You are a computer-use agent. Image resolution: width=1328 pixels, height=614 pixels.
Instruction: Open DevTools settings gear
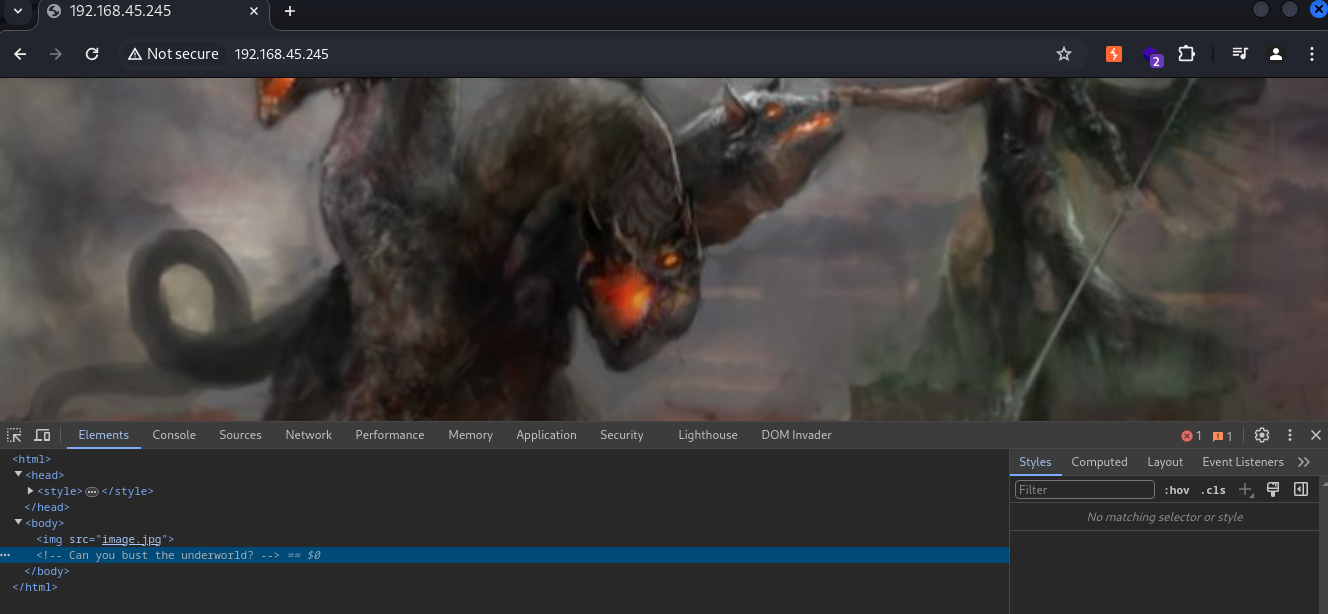point(1262,435)
